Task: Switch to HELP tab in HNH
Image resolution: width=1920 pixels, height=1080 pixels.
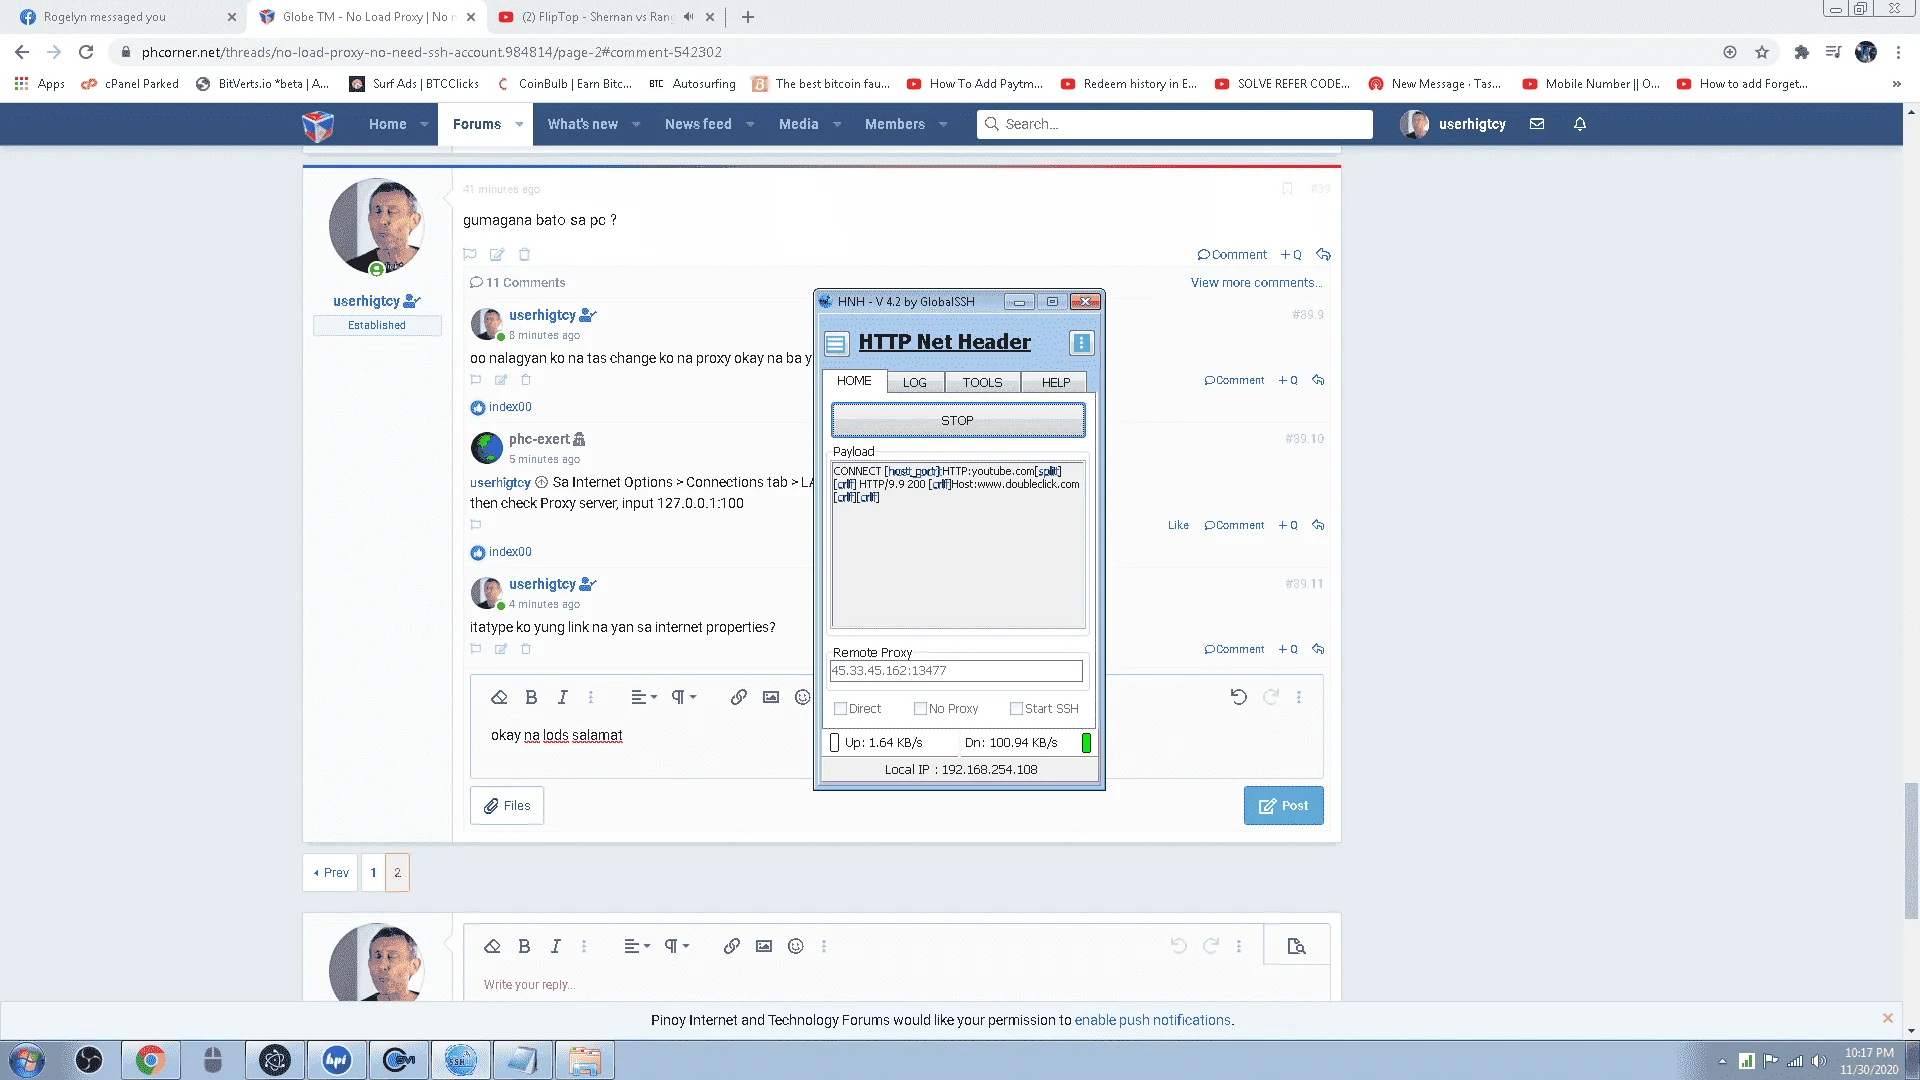Action: point(1055,383)
